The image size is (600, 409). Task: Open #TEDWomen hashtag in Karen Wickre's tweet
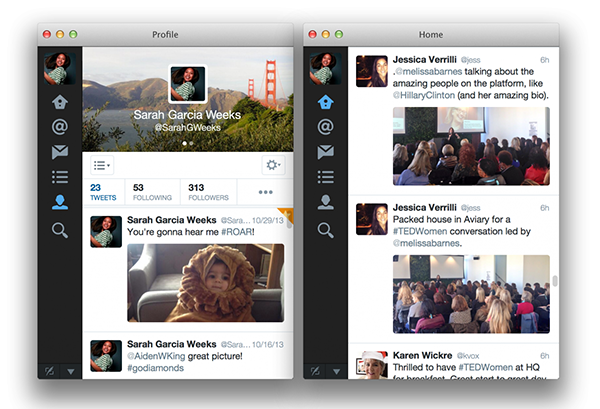(486, 367)
